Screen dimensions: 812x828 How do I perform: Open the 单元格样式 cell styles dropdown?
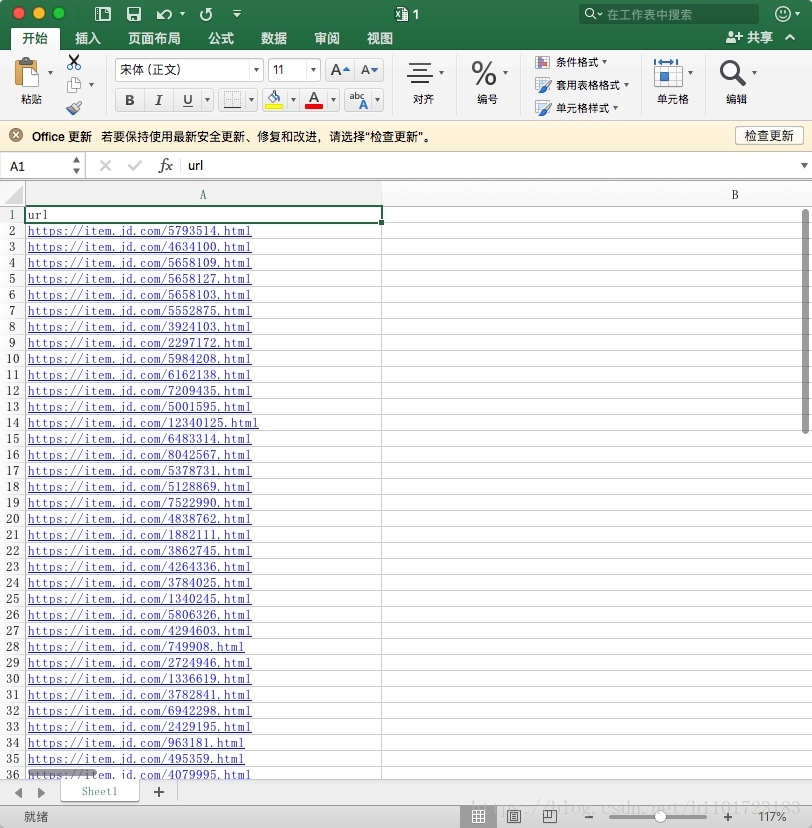pos(577,108)
